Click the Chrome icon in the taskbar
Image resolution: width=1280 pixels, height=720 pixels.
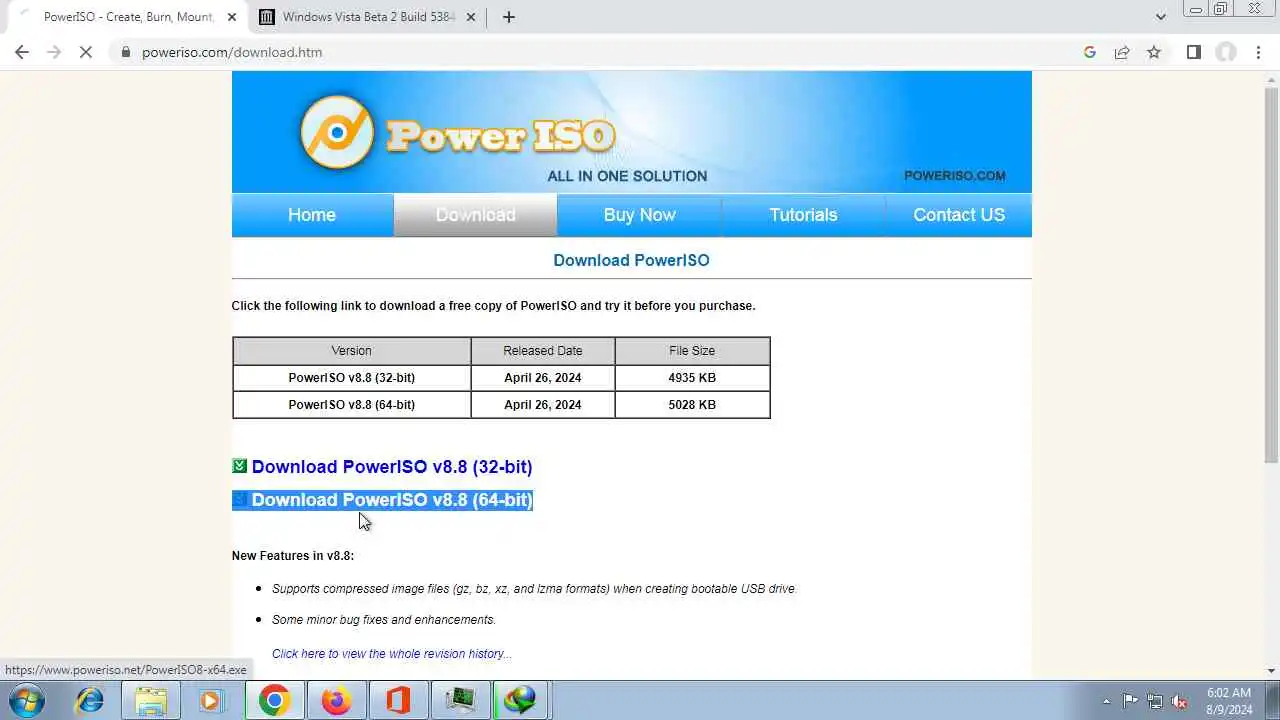(x=274, y=701)
